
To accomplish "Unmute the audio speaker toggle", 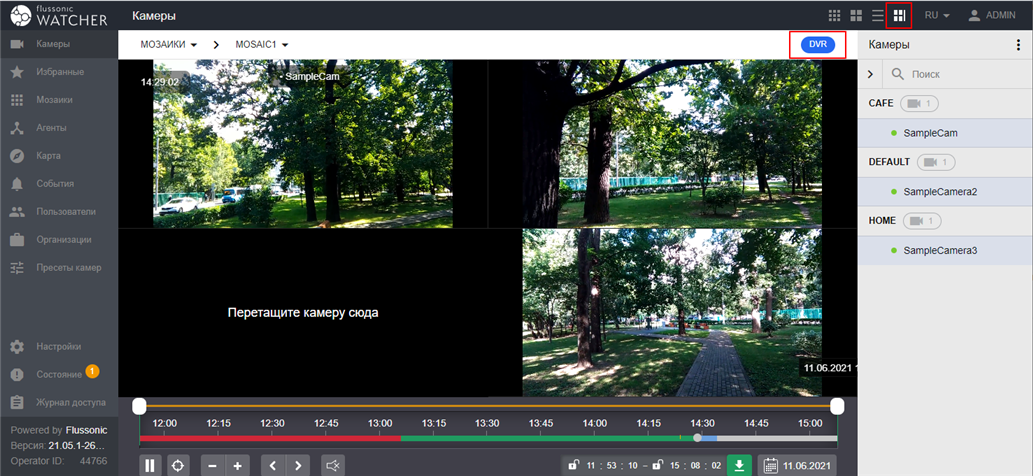I will (x=333, y=465).
